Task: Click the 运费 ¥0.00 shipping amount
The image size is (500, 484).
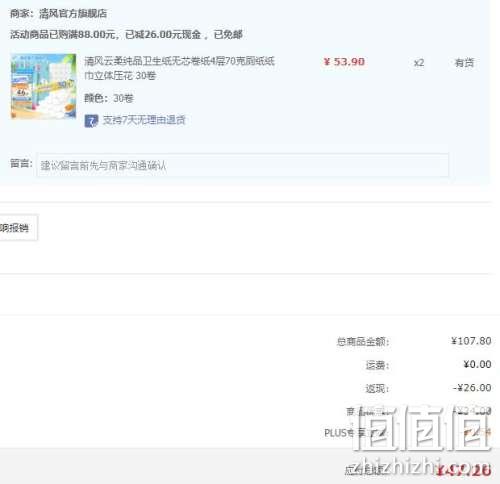Action: click(x=477, y=364)
